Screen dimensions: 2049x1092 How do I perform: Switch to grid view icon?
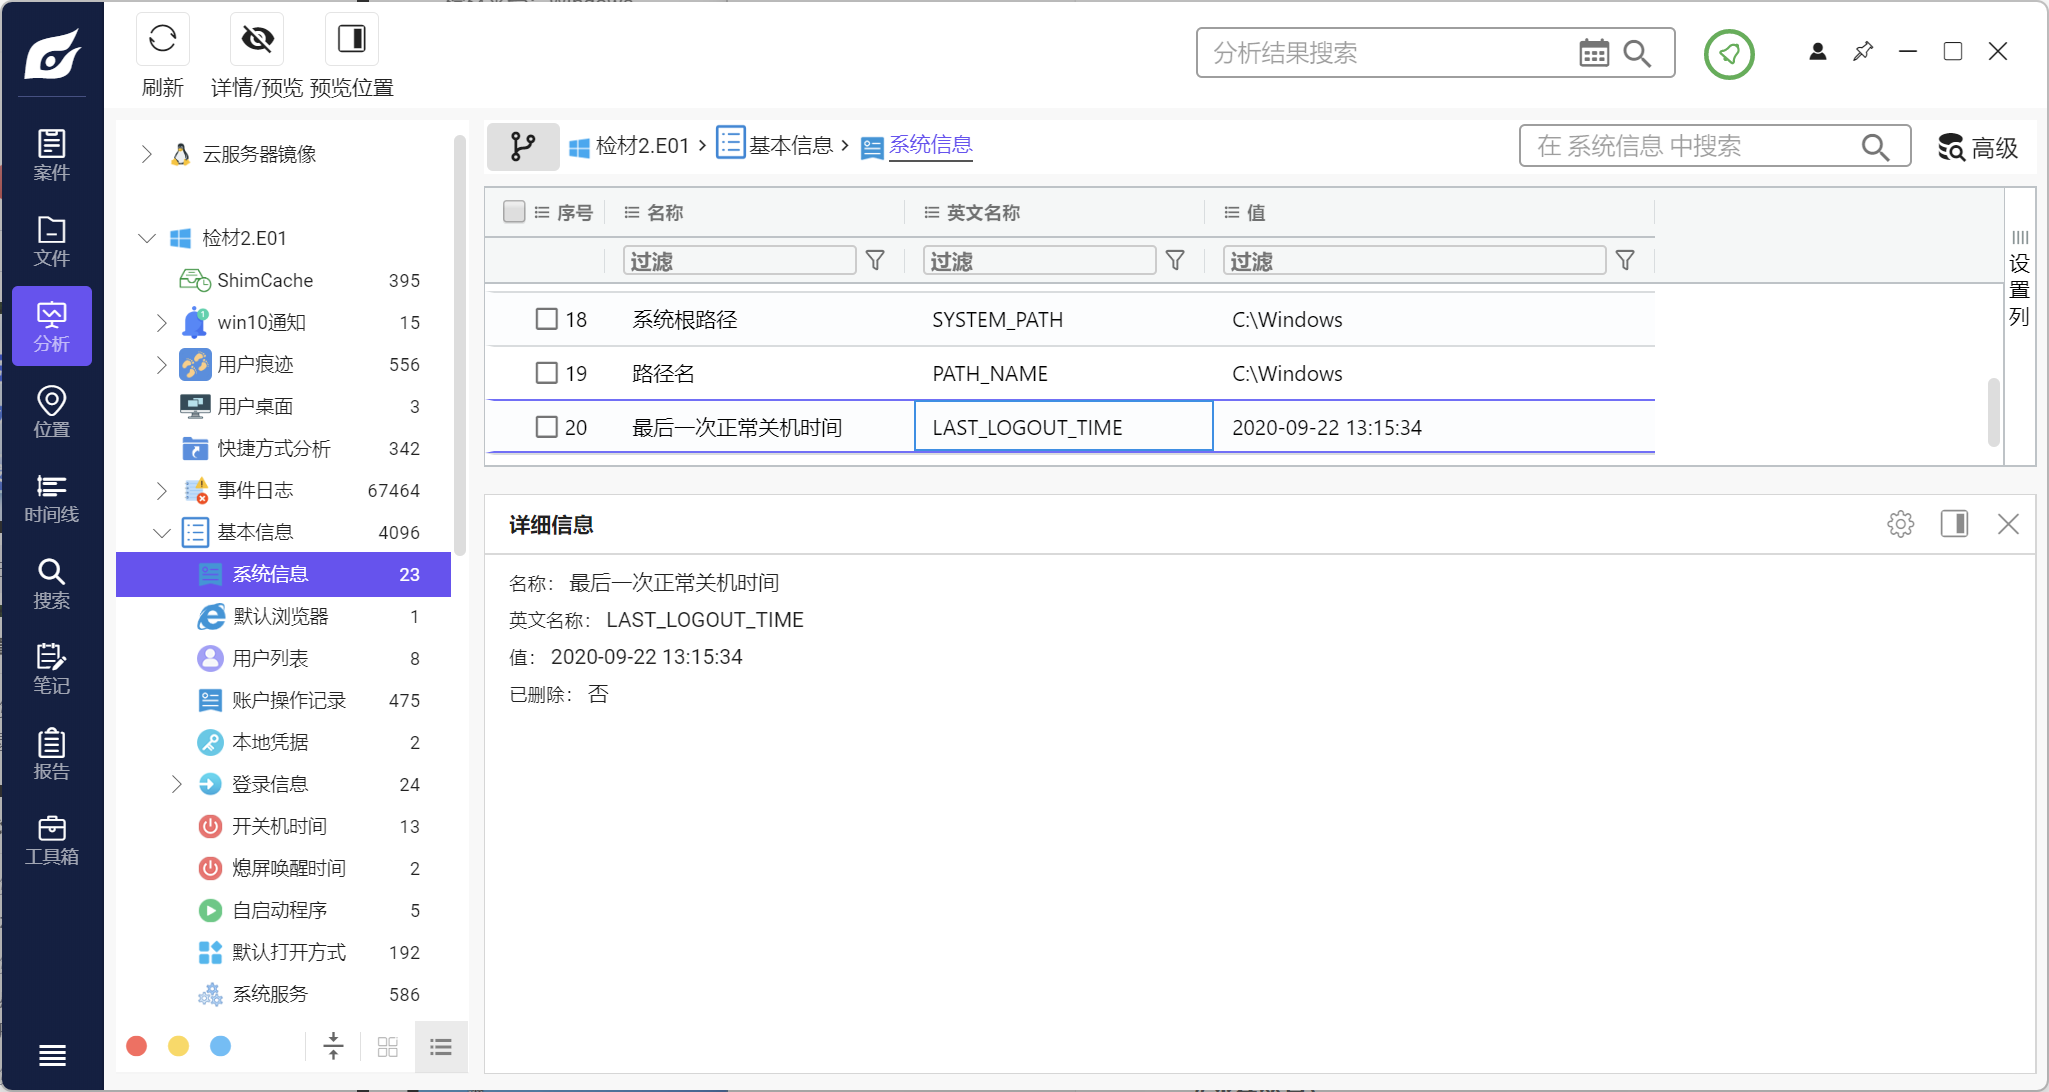tap(388, 1047)
